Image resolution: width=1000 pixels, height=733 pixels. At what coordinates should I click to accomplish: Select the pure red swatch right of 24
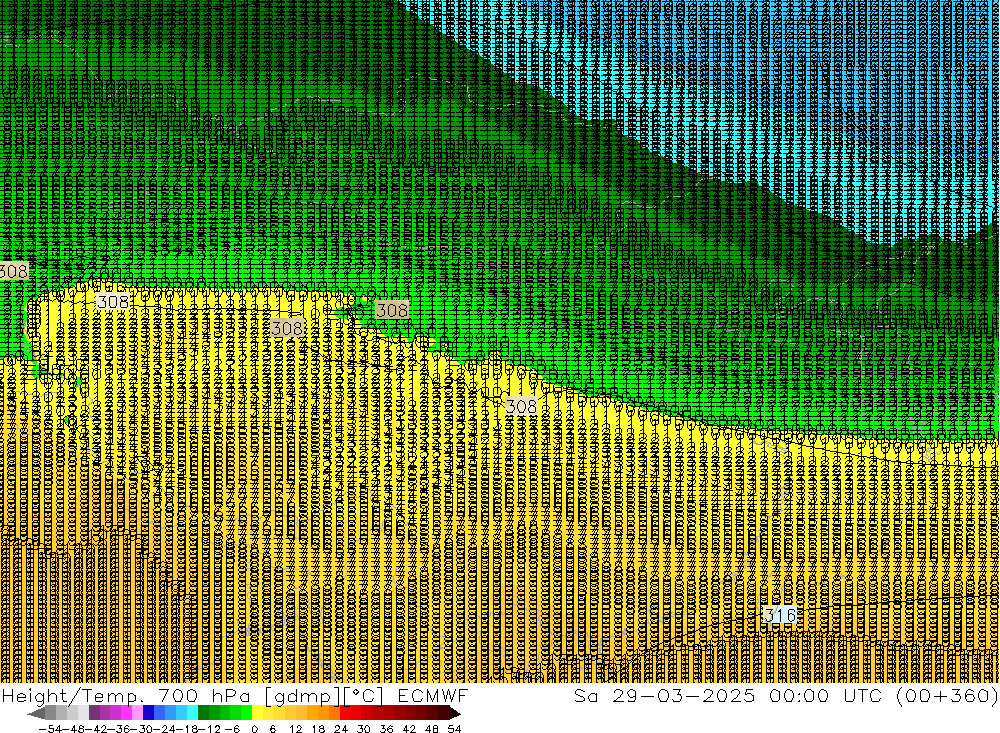click(345, 713)
